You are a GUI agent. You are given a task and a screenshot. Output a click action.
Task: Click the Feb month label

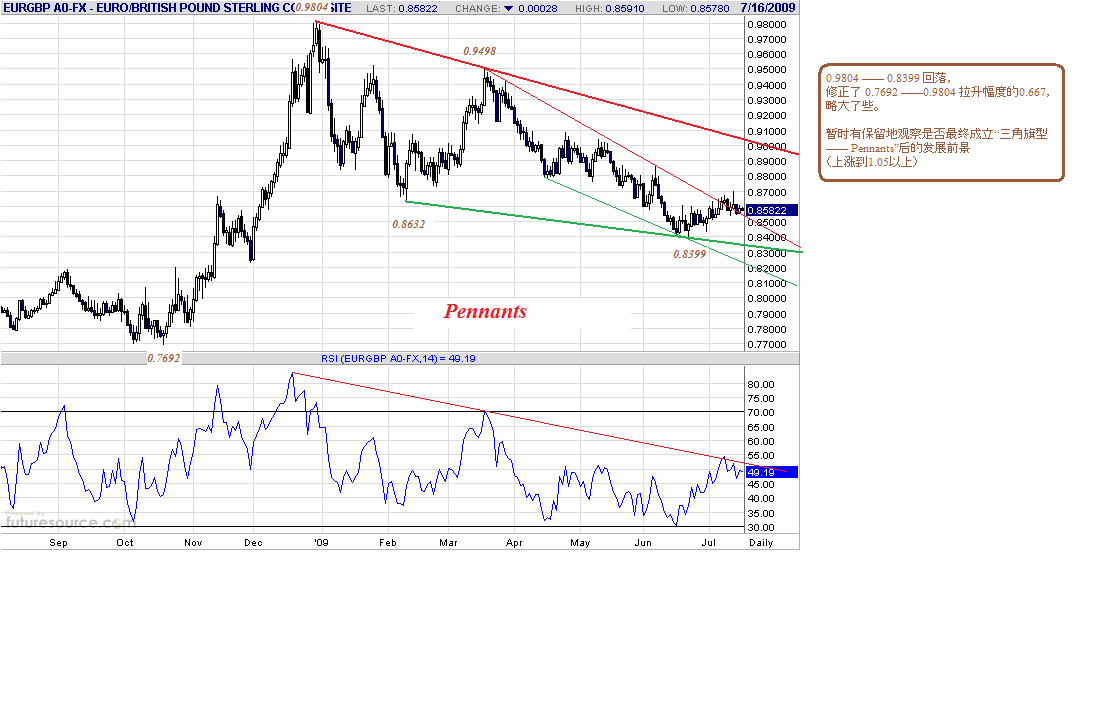click(388, 543)
